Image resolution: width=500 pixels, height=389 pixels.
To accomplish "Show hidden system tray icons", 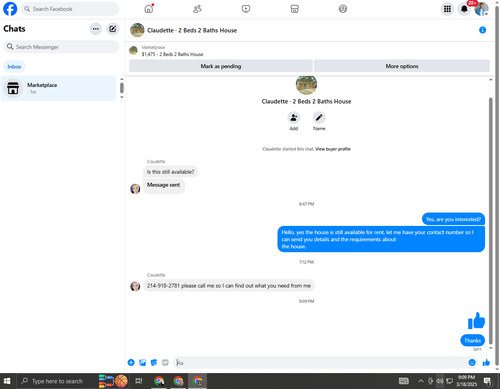I will pos(421,381).
